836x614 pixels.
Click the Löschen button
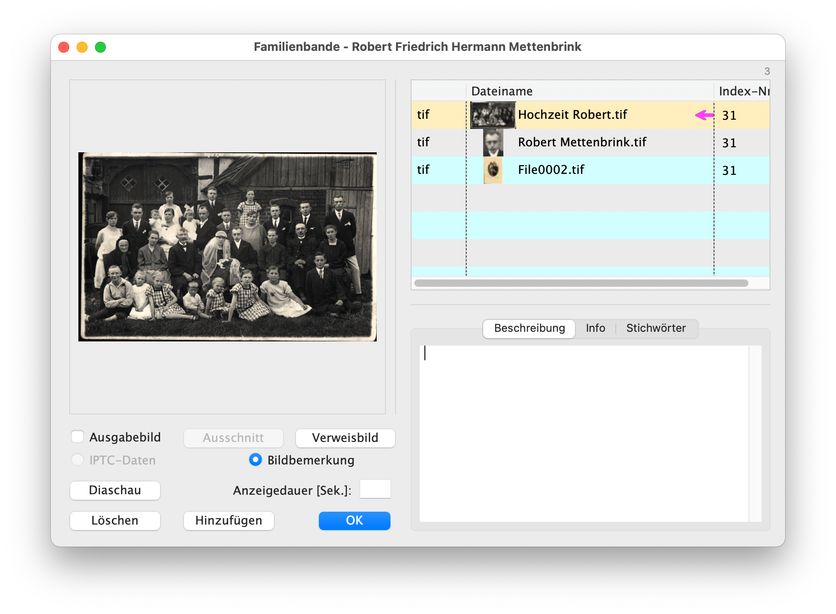point(115,521)
